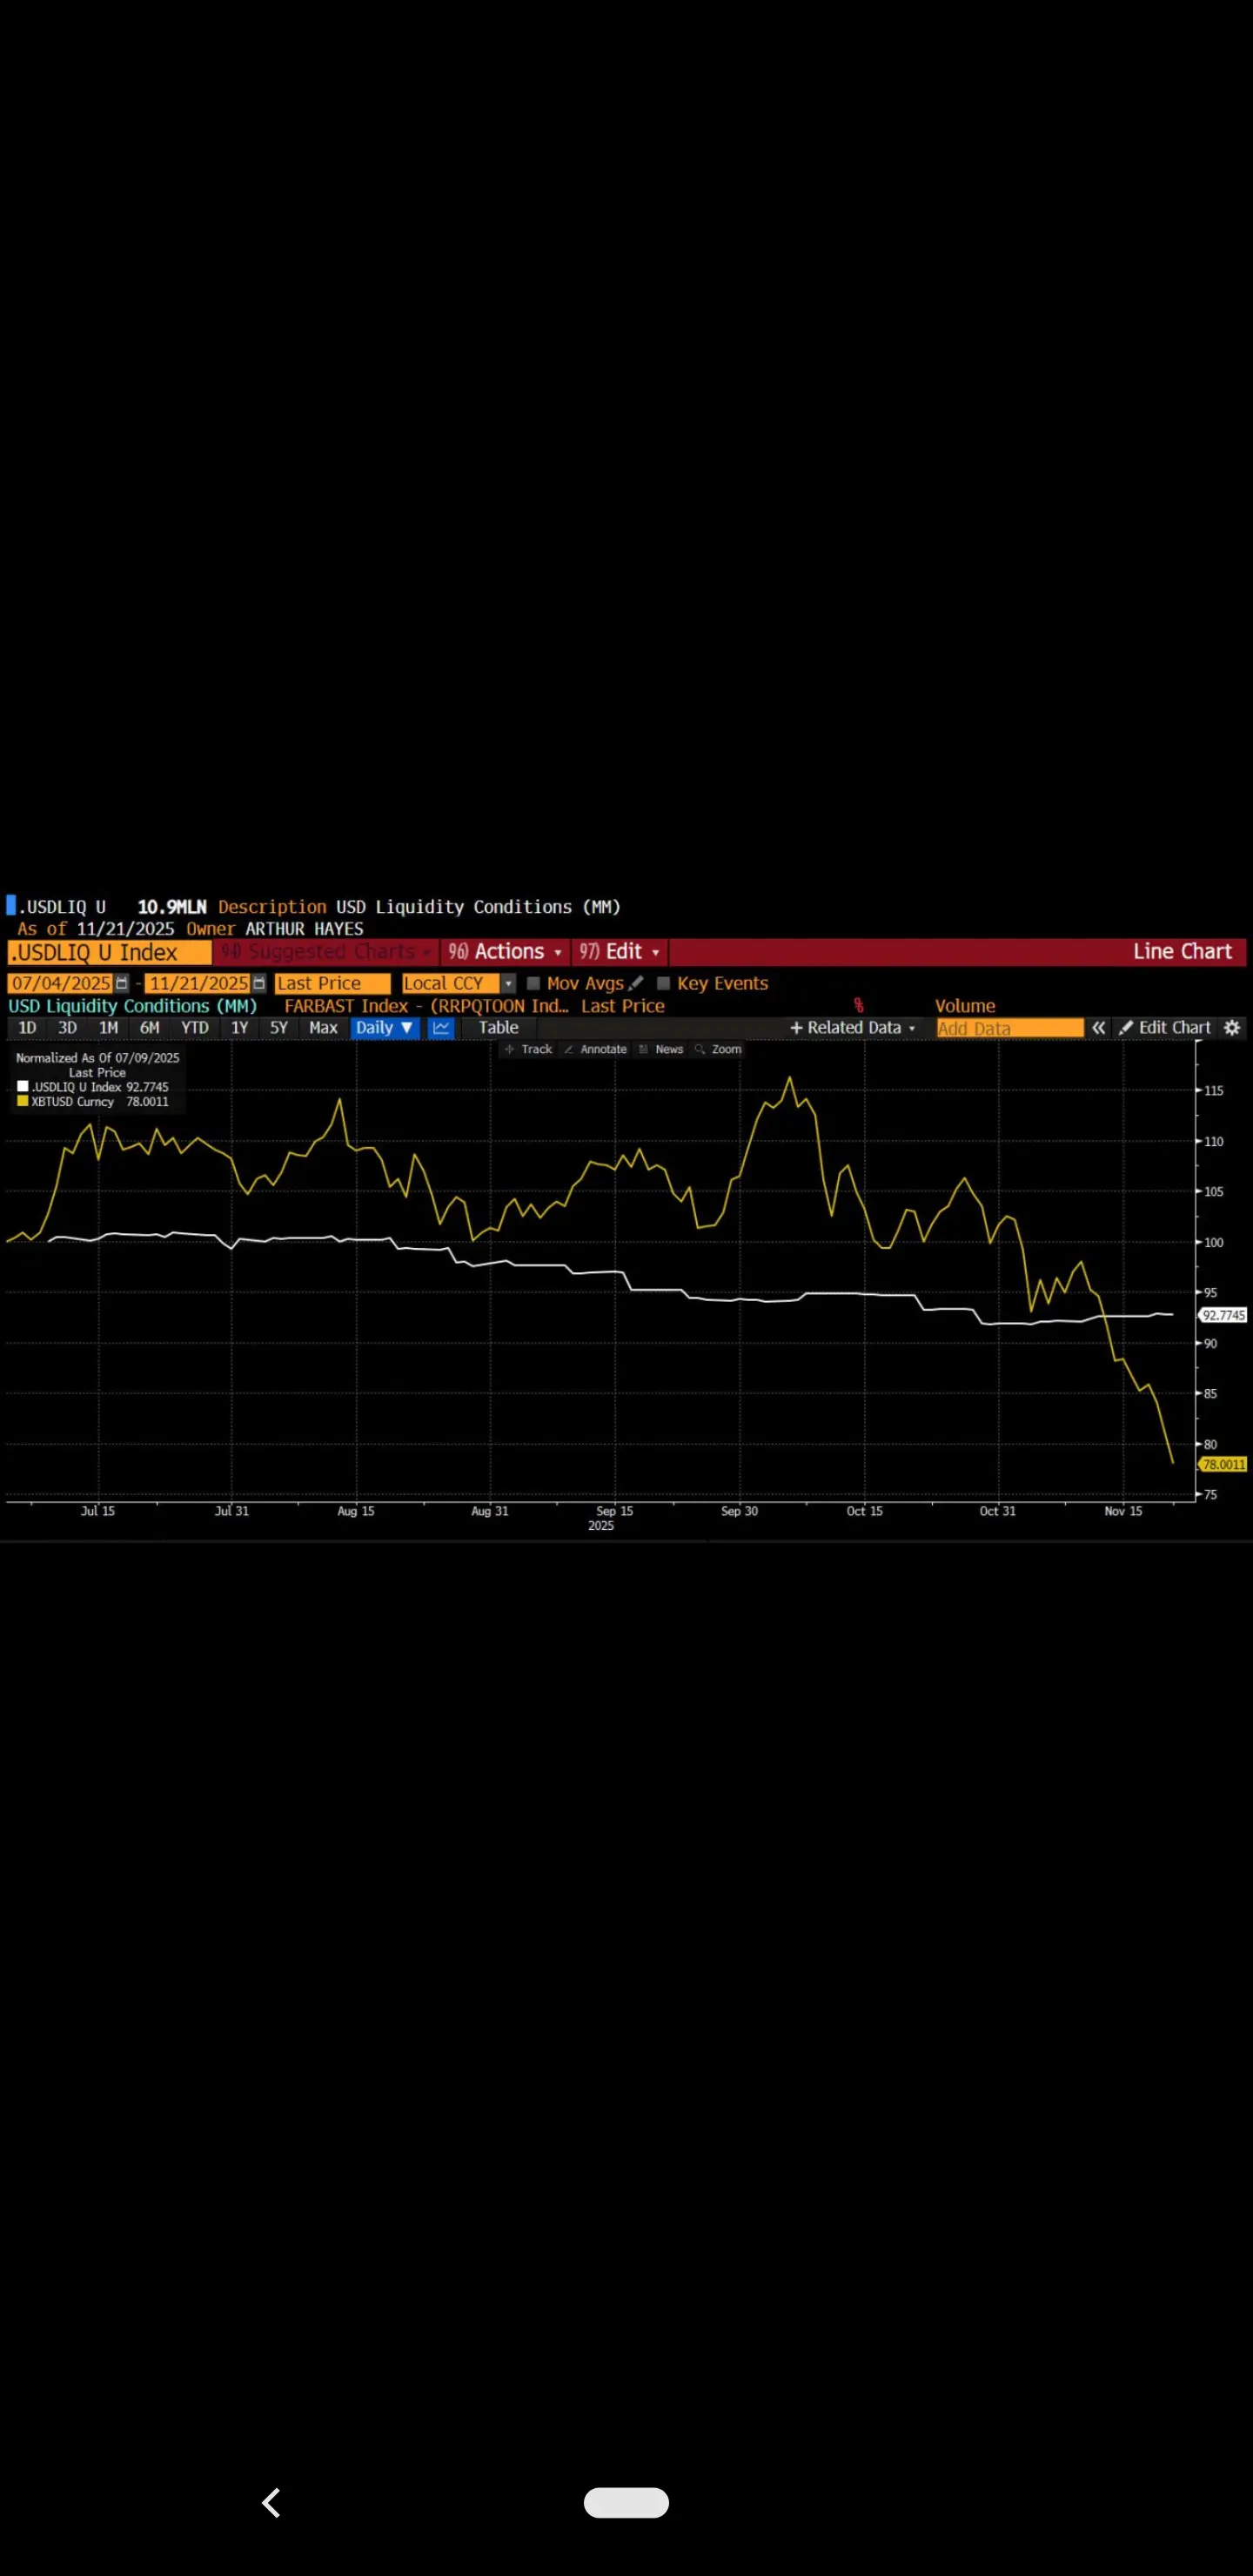
Task: Select the Max time range
Action: tap(323, 1027)
